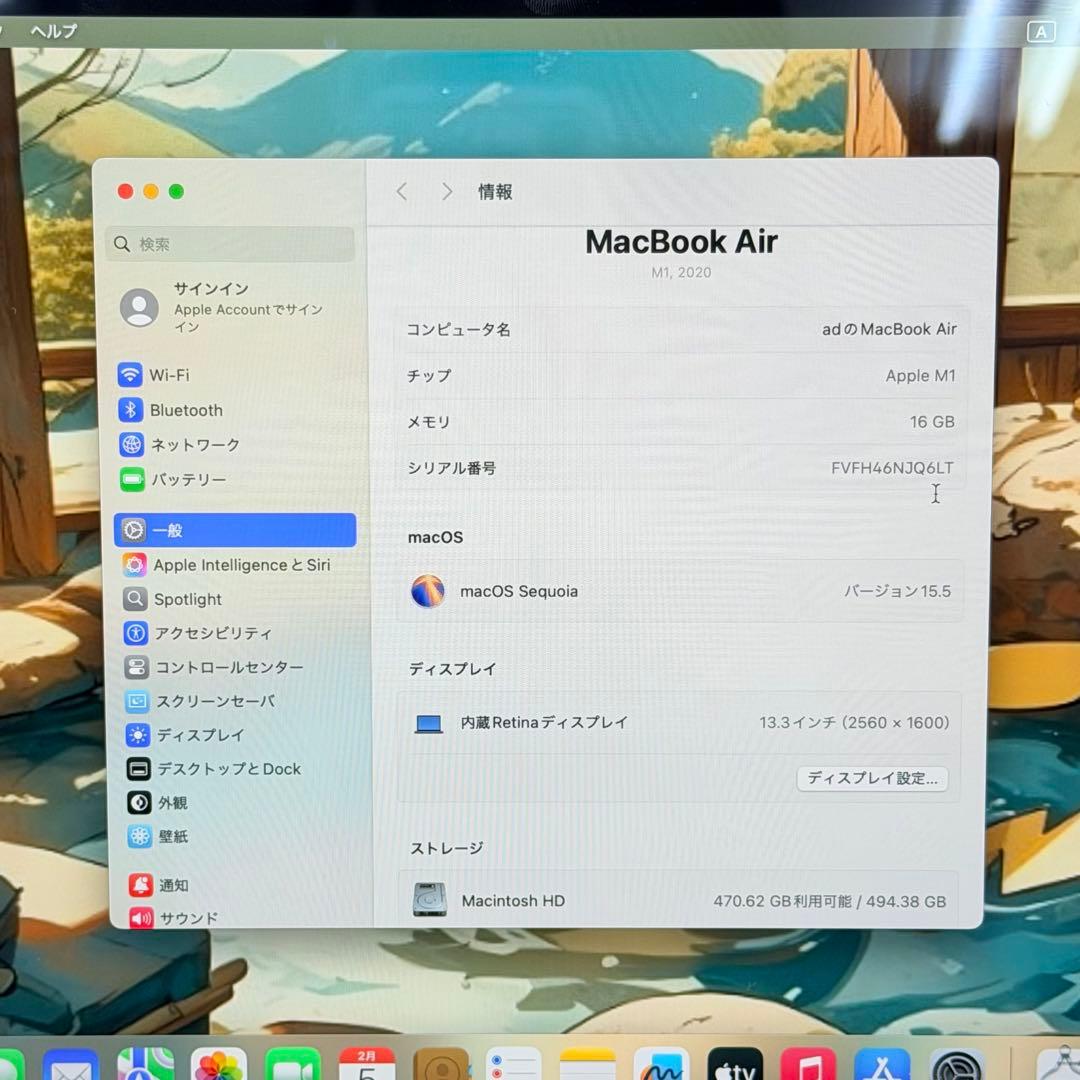Screen dimensions: 1080x1080
Task: Open 壁紙 wallpaper settings
Action: [x=172, y=837]
